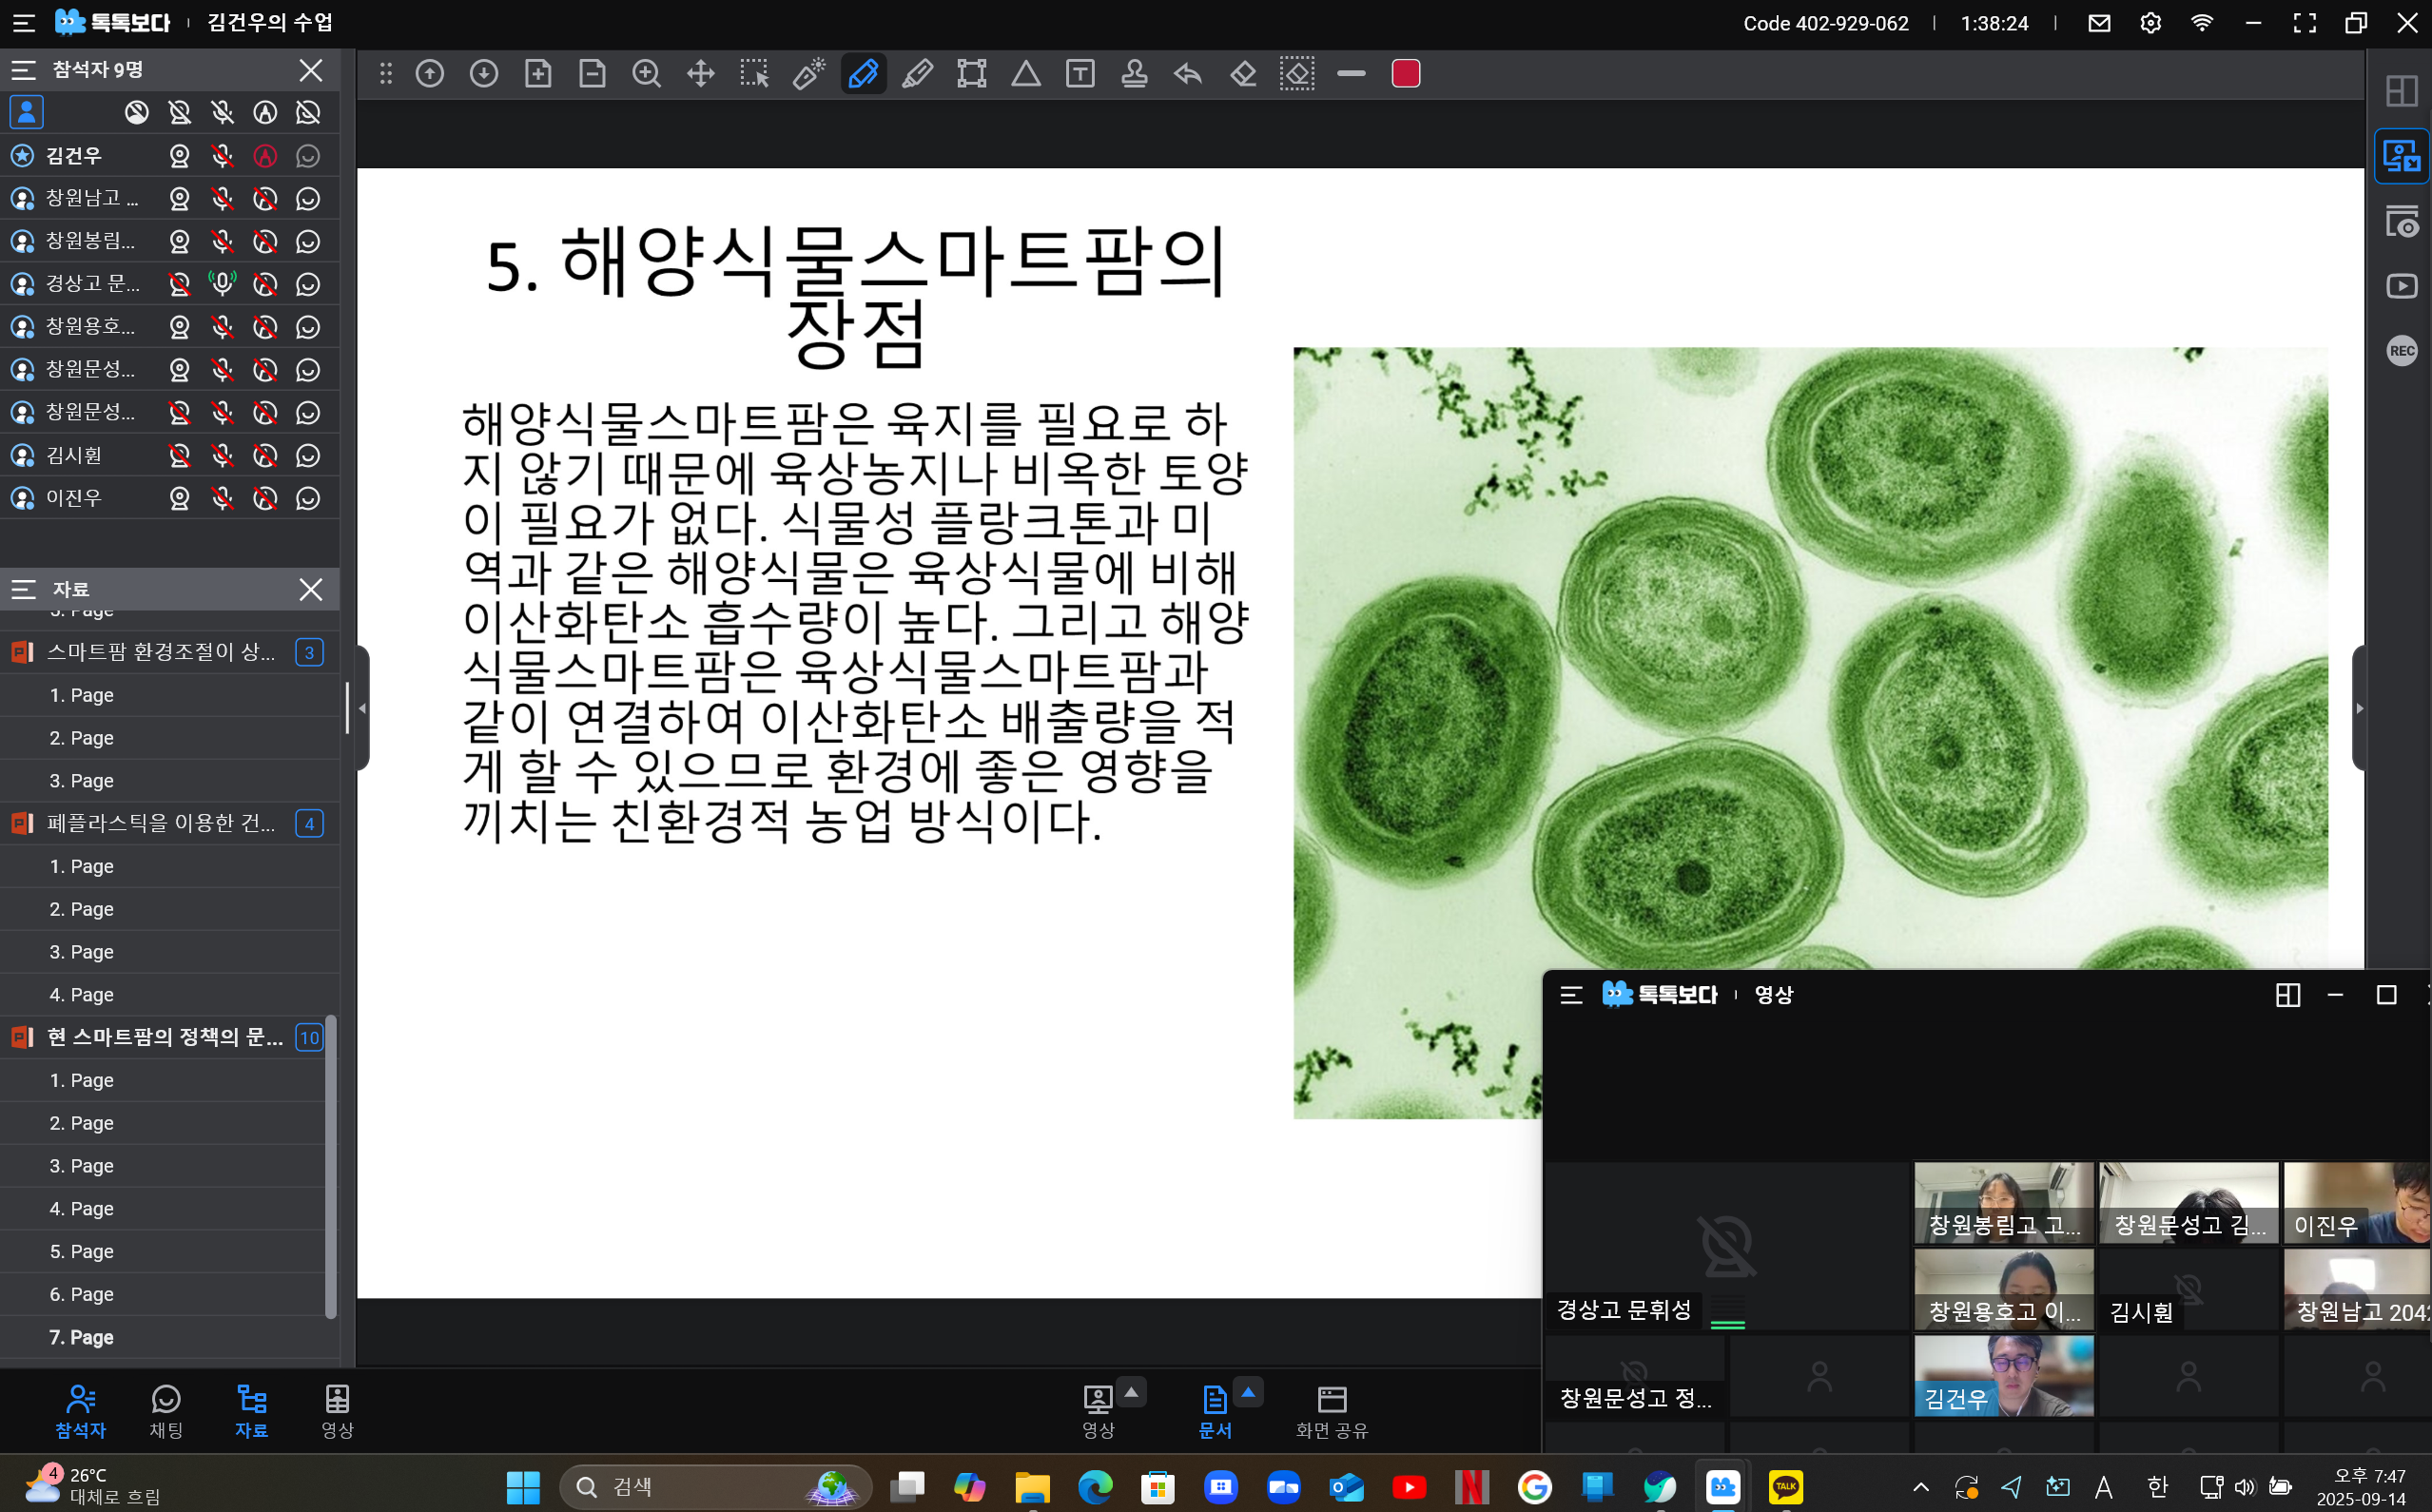Click the 화면 공유 button
Viewport: 2432px width, 1512px height.
tap(1331, 1410)
